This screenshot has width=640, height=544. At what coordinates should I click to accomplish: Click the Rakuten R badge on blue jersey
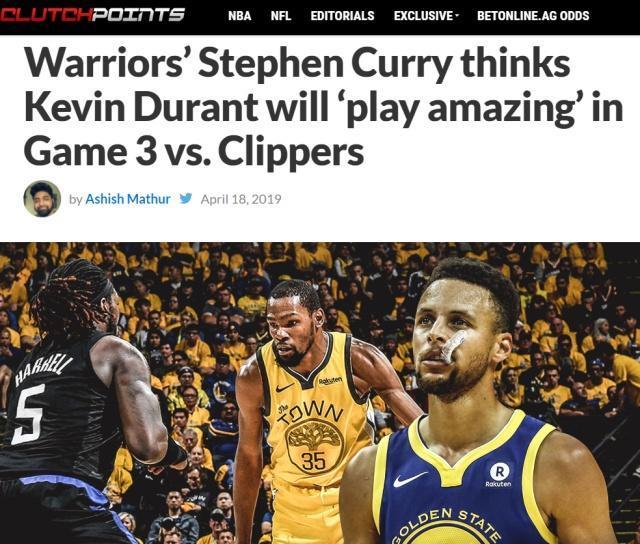pos(499,475)
